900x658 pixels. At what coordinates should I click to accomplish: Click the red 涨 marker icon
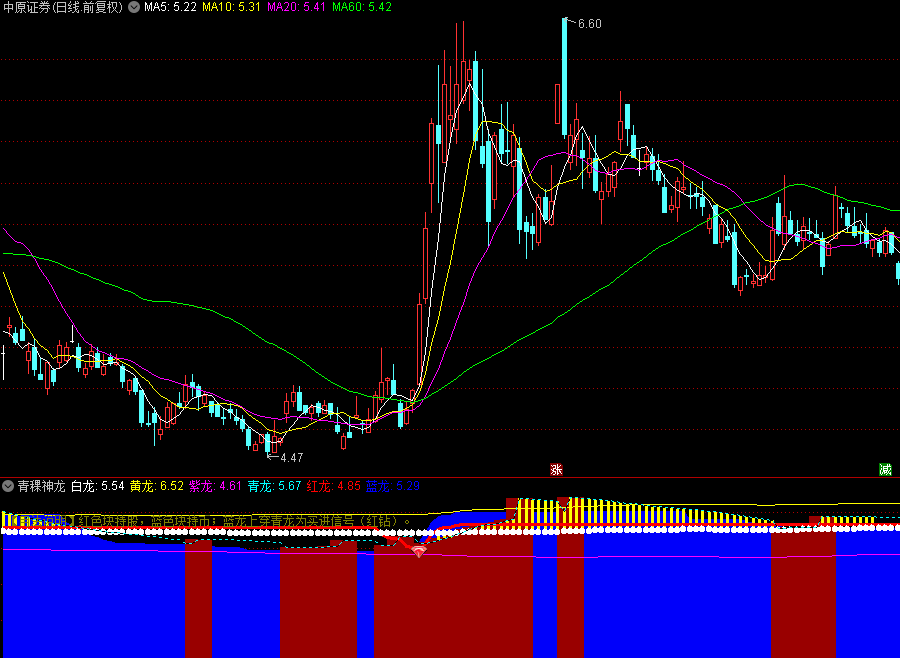555,469
